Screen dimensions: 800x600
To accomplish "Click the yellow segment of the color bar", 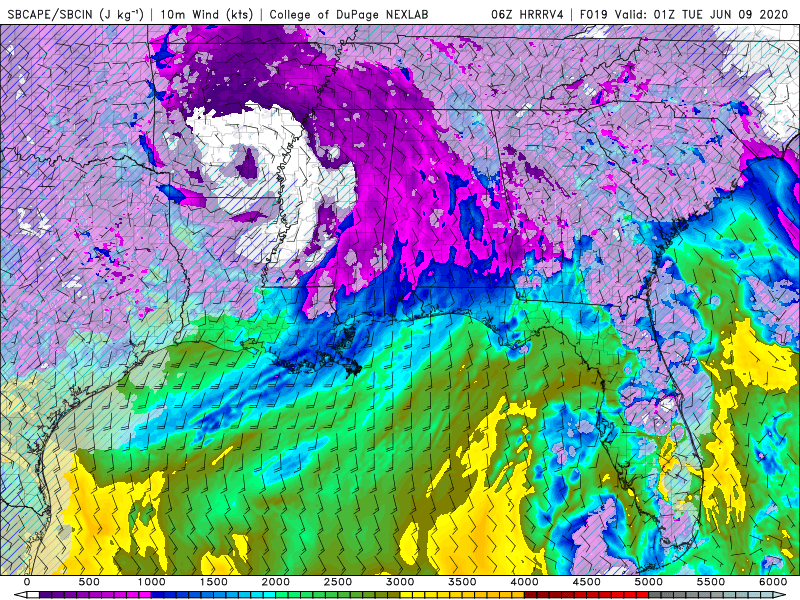I will [462, 595].
